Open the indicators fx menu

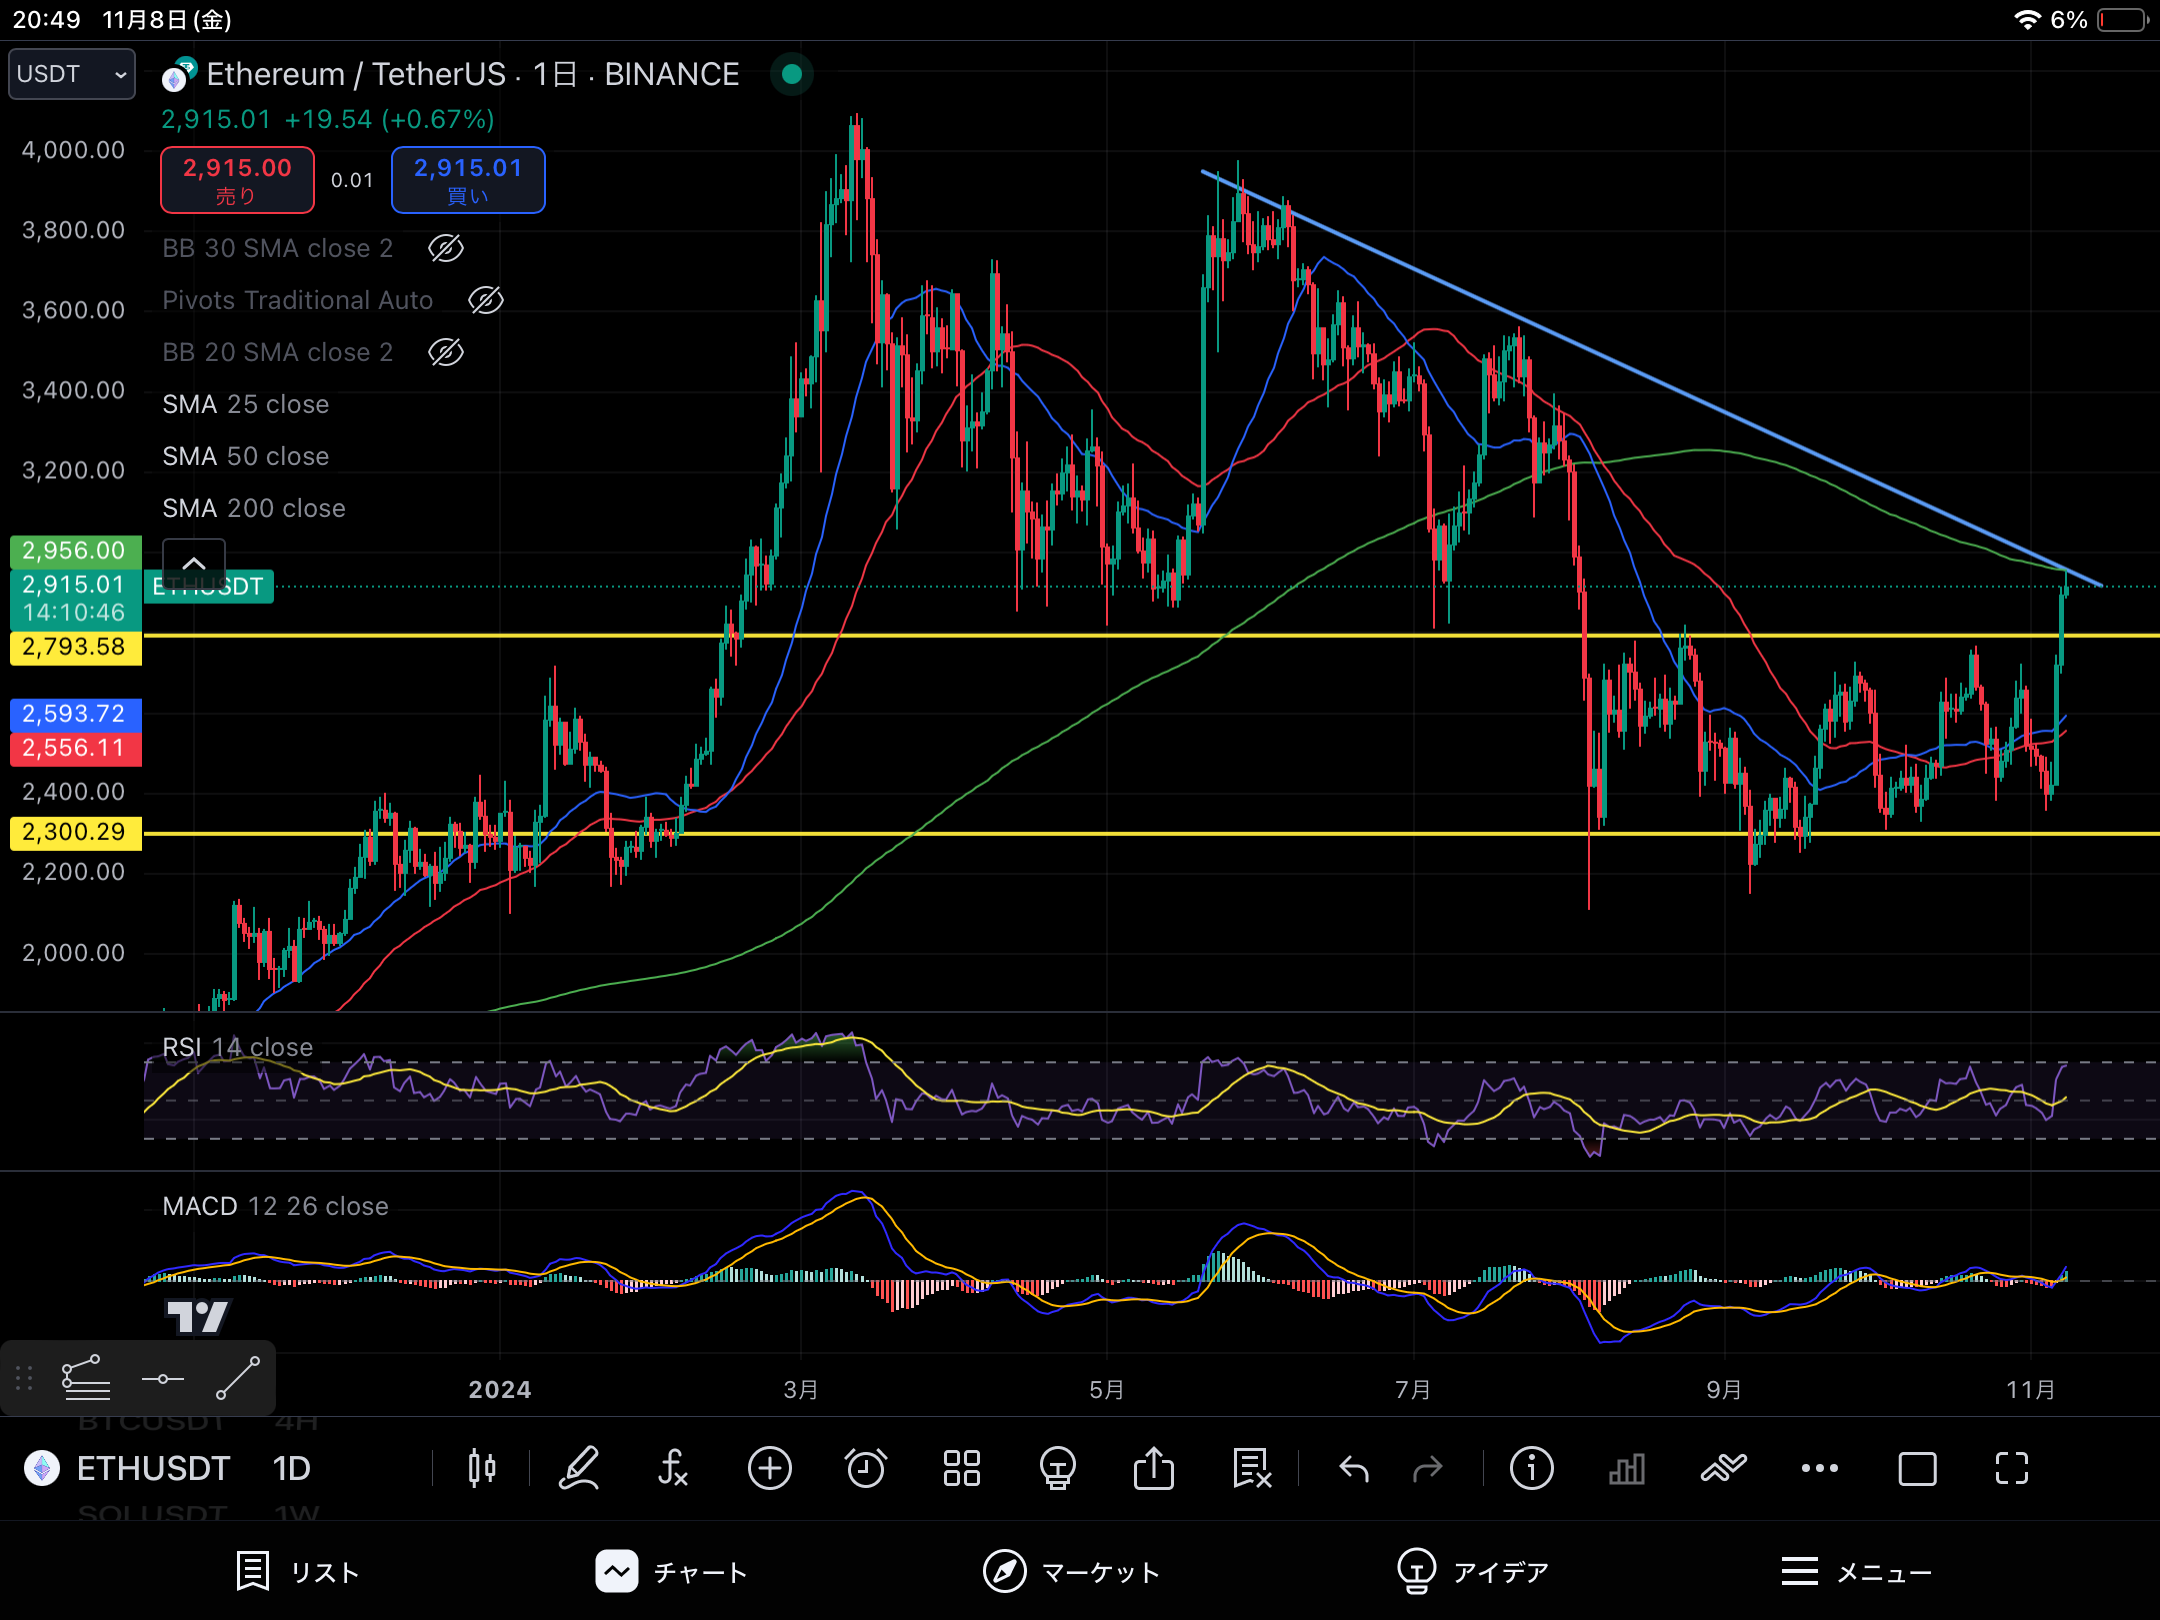point(673,1468)
